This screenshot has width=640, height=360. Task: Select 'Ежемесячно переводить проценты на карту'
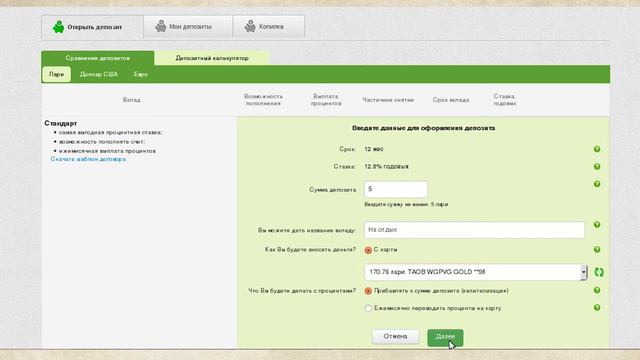(x=368, y=308)
